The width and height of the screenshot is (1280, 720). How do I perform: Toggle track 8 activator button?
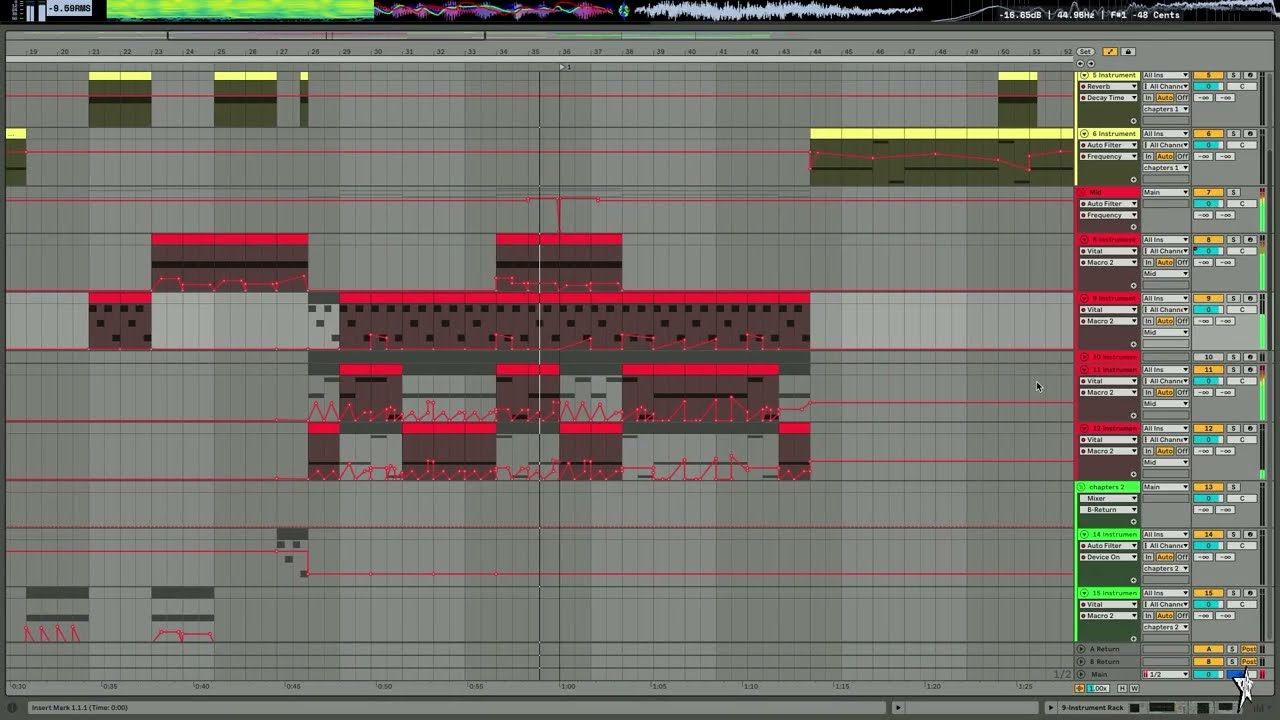click(x=1208, y=240)
